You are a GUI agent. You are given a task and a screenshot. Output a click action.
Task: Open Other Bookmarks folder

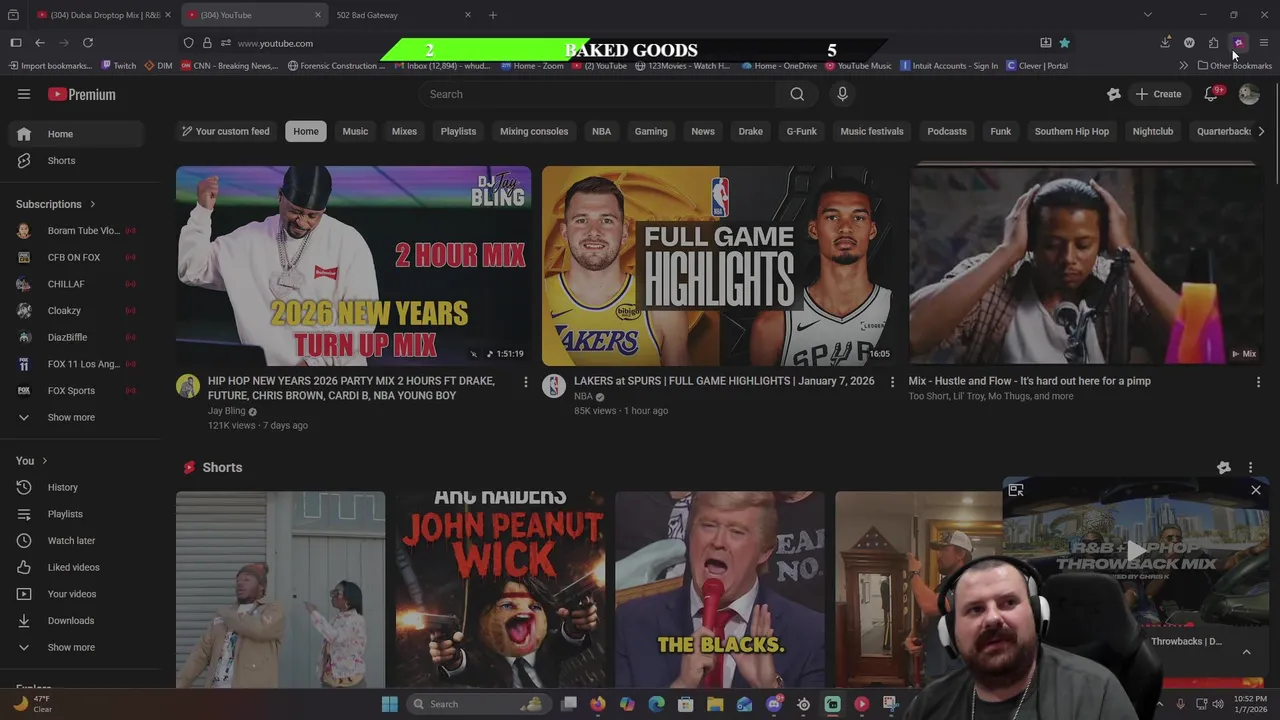[x=1234, y=66]
